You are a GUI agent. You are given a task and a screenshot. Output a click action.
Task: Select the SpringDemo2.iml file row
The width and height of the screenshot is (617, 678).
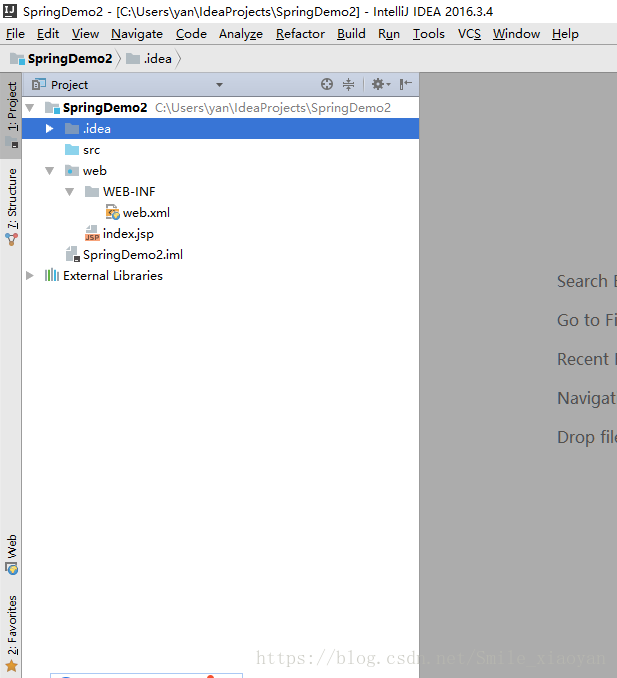[x=221, y=255]
